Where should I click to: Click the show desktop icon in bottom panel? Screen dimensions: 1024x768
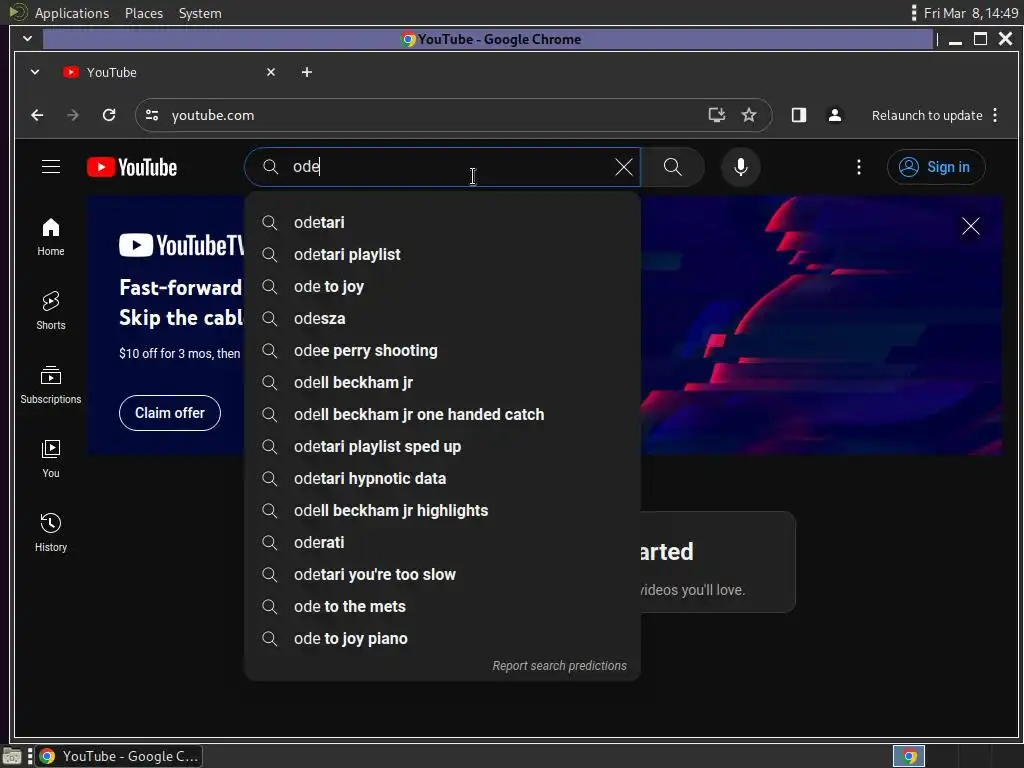[12, 757]
